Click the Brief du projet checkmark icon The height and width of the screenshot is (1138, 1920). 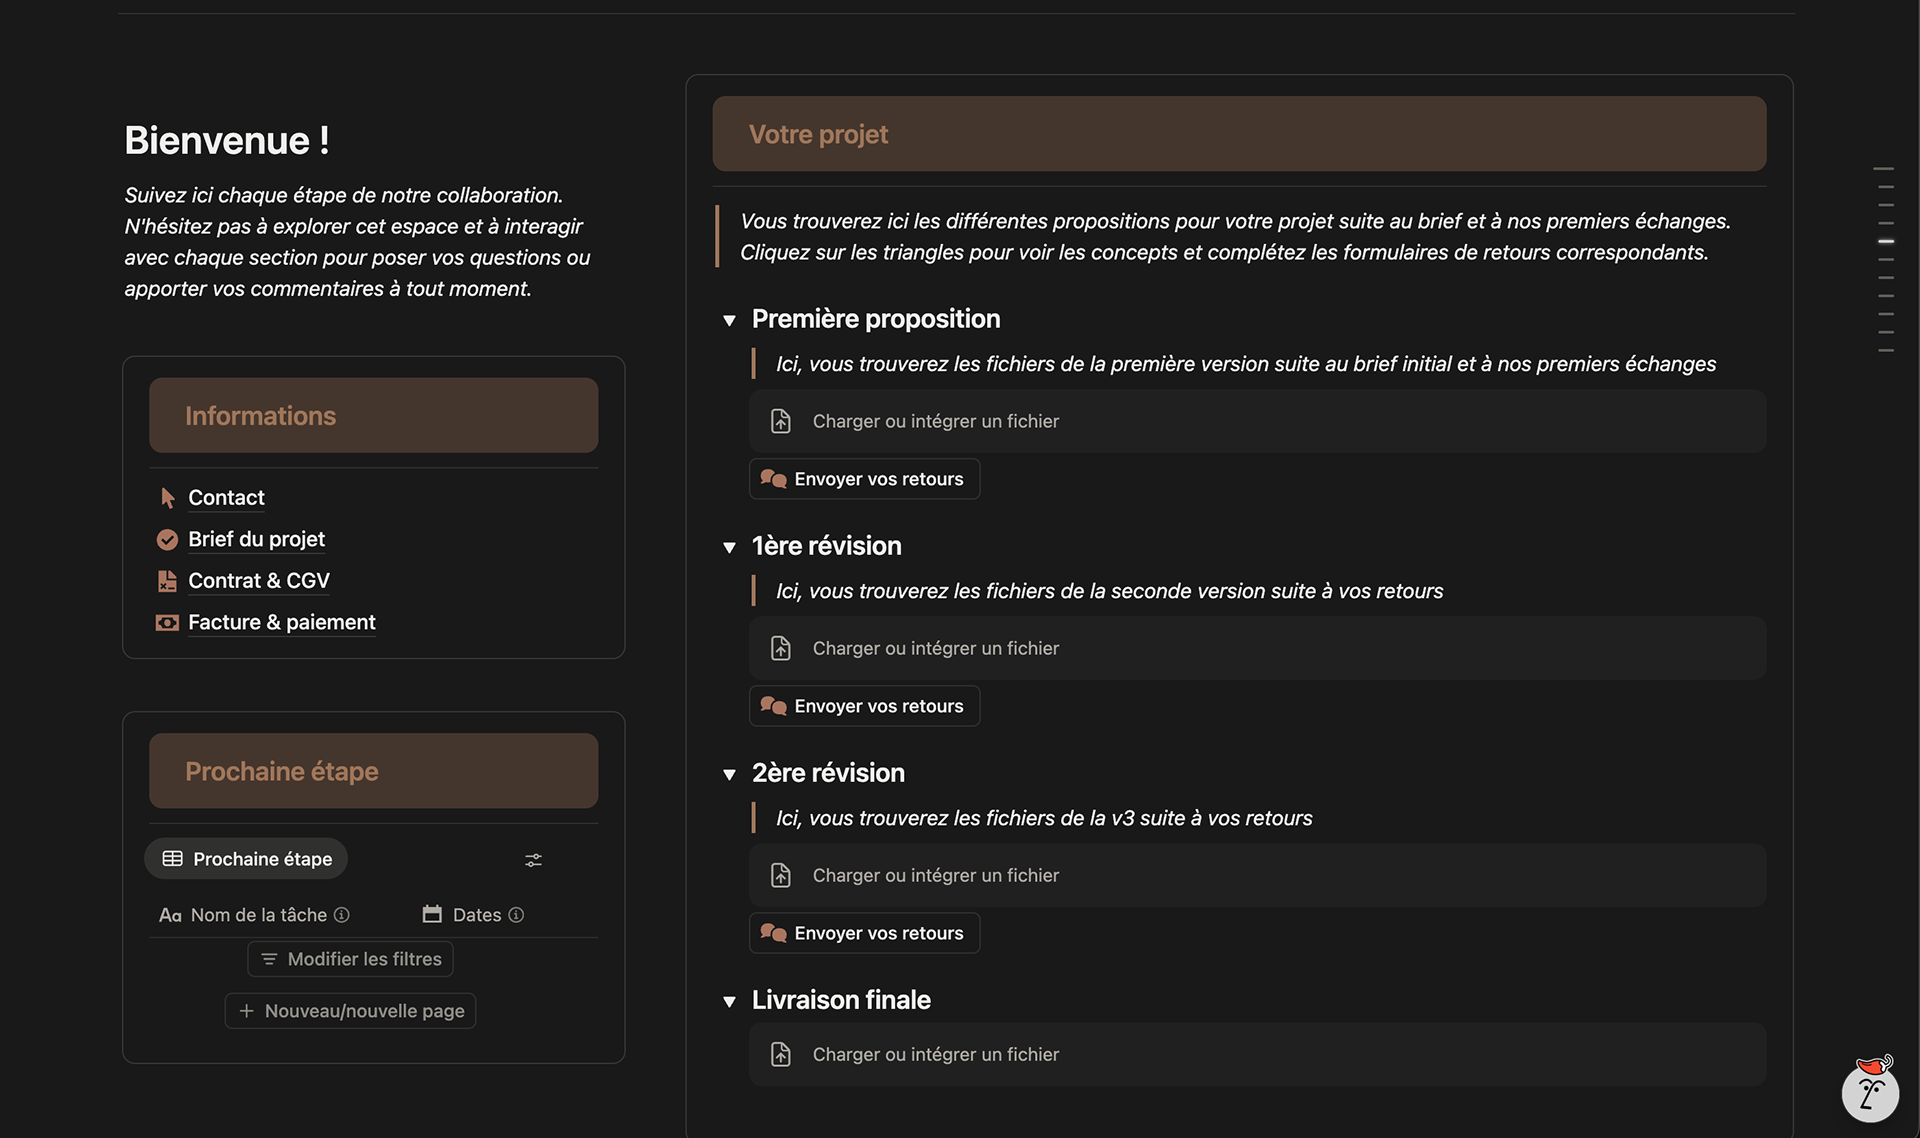pos(167,540)
